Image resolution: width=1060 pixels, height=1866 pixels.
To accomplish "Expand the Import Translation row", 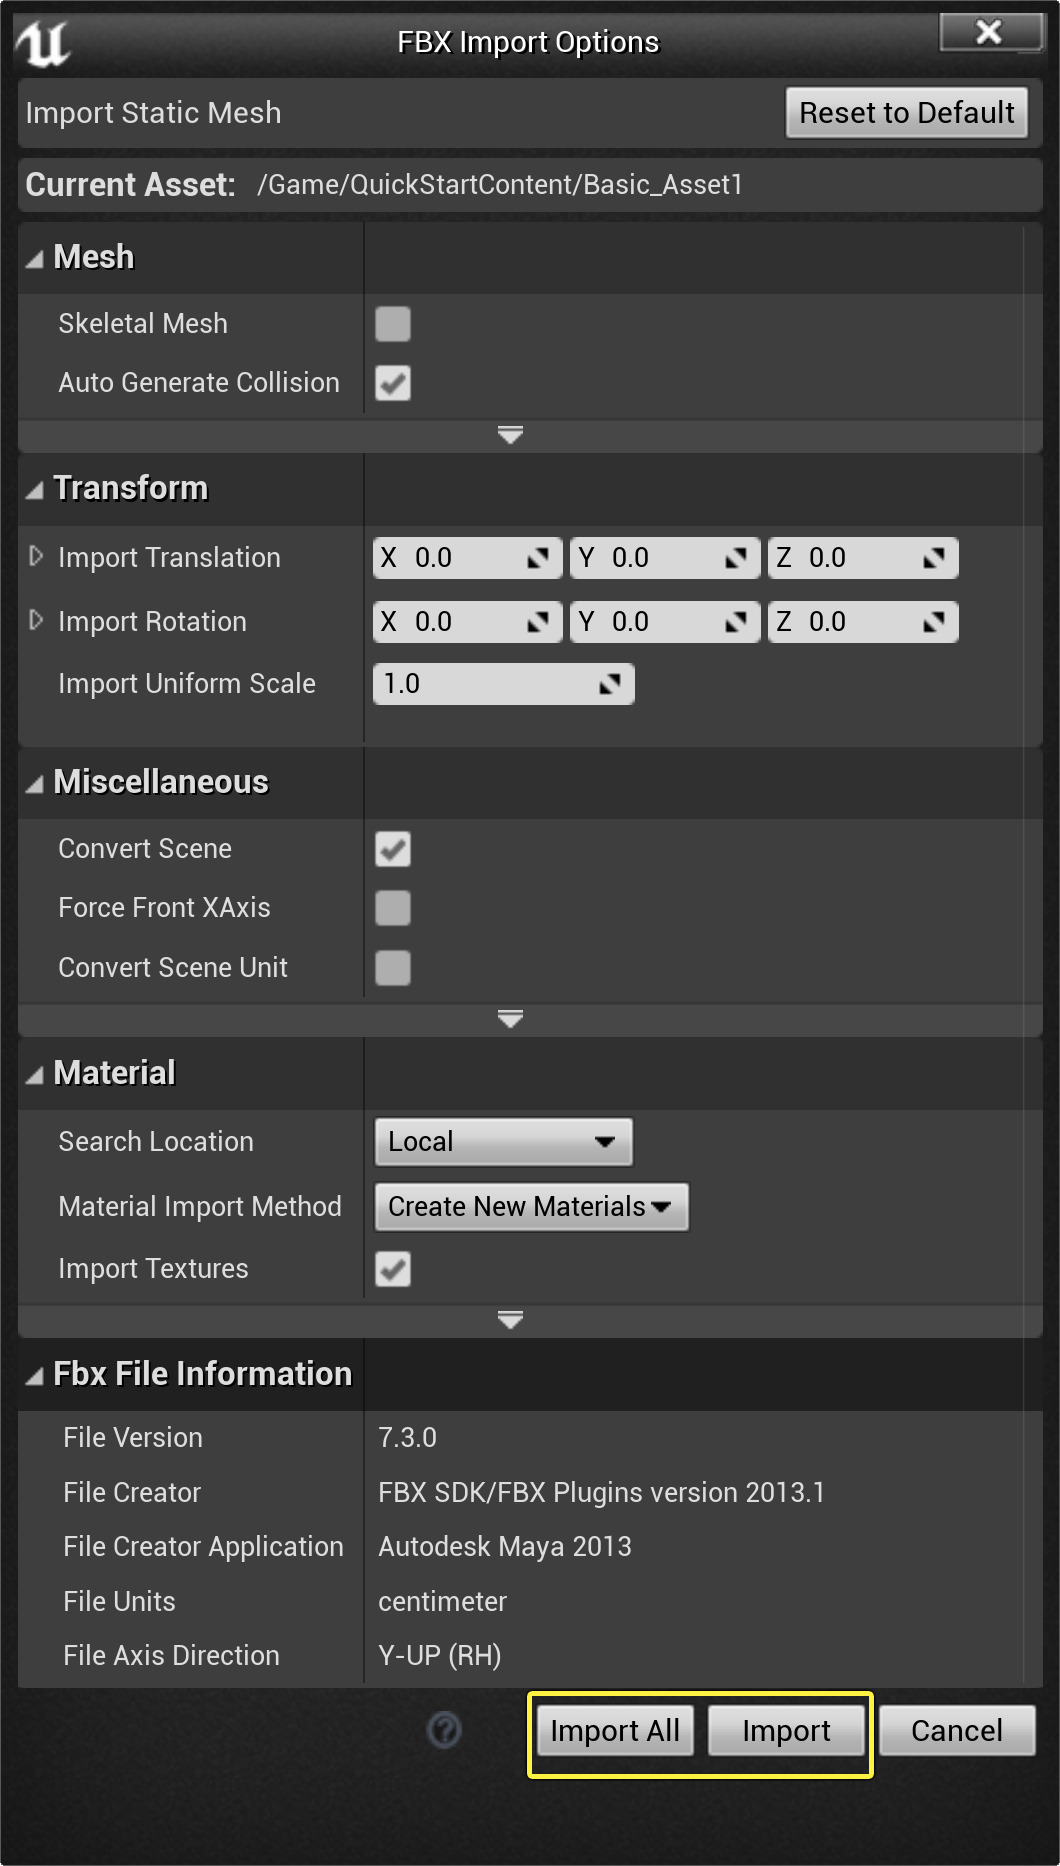I will tap(36, 556).
